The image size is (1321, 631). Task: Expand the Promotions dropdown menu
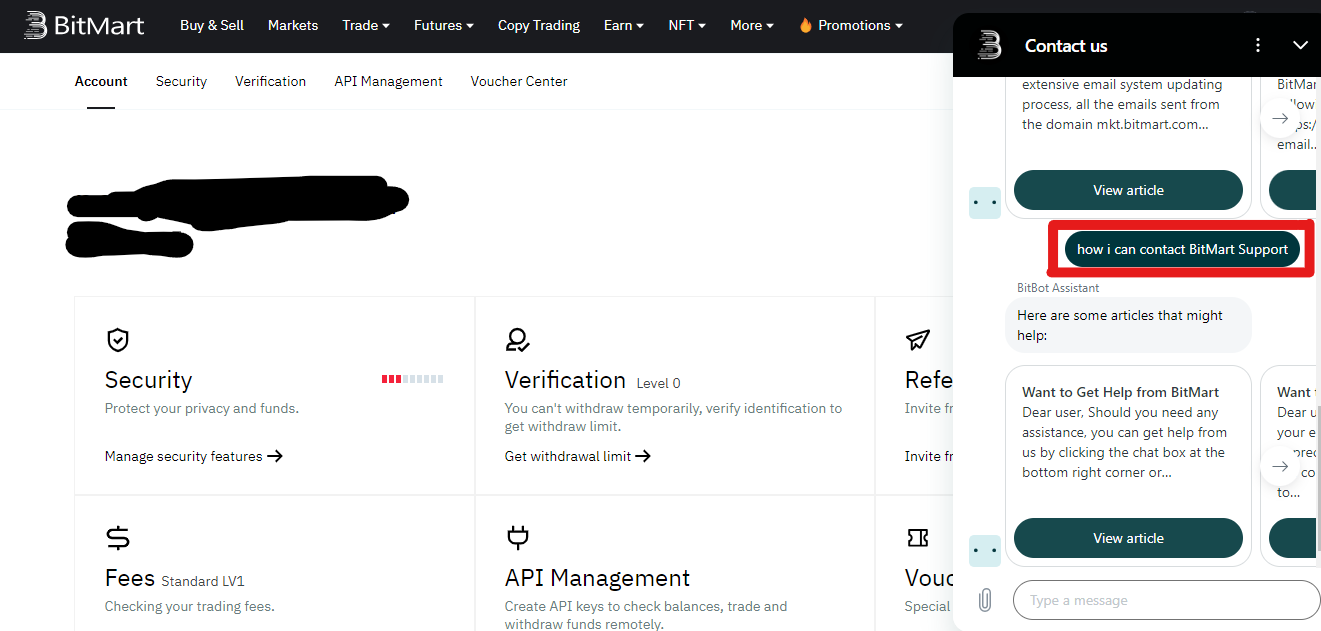850,25
